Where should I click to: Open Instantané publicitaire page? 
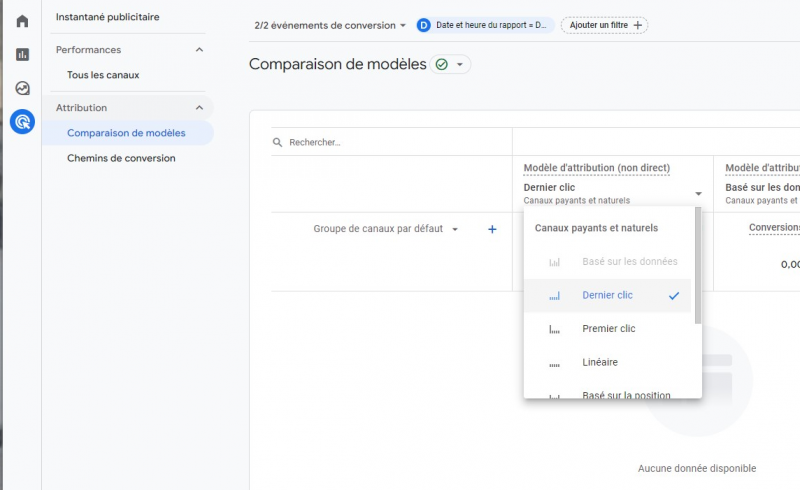pyautogui.click(x=108, y=17)
